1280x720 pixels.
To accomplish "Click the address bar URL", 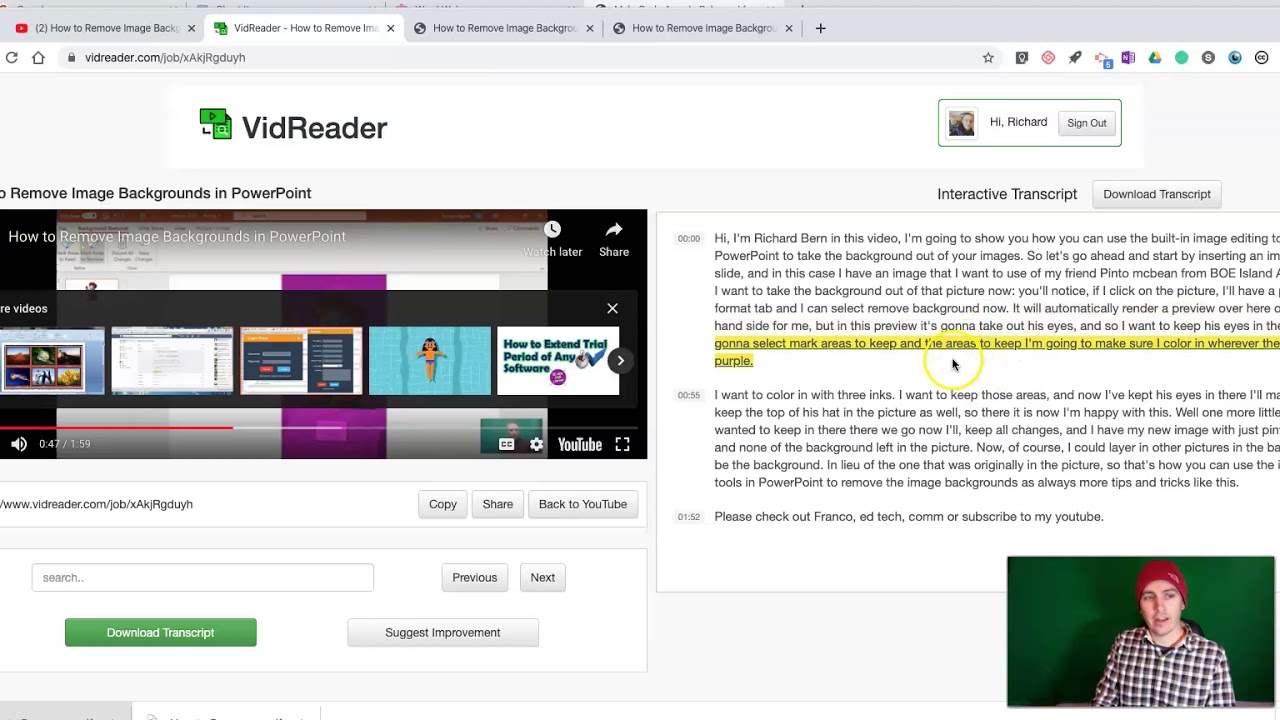I will (x=165, y=58).
